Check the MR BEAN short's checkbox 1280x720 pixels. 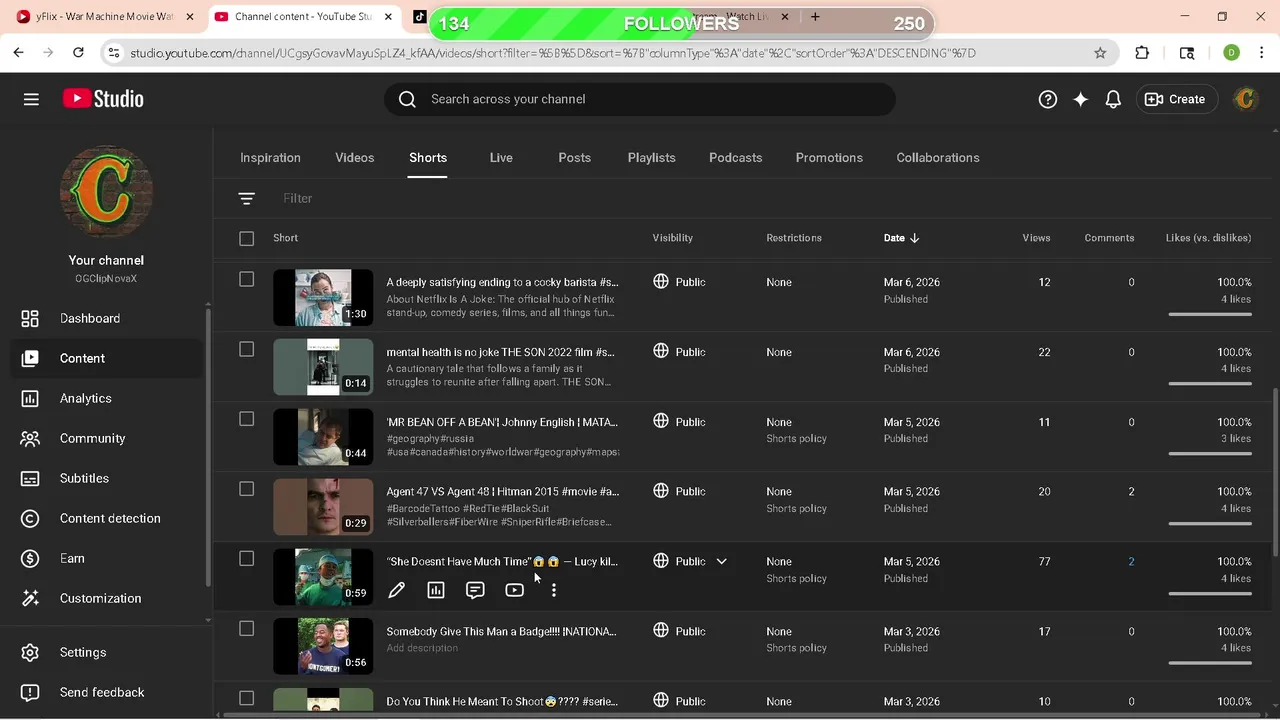pyautogui.click(x=246, y=419)
